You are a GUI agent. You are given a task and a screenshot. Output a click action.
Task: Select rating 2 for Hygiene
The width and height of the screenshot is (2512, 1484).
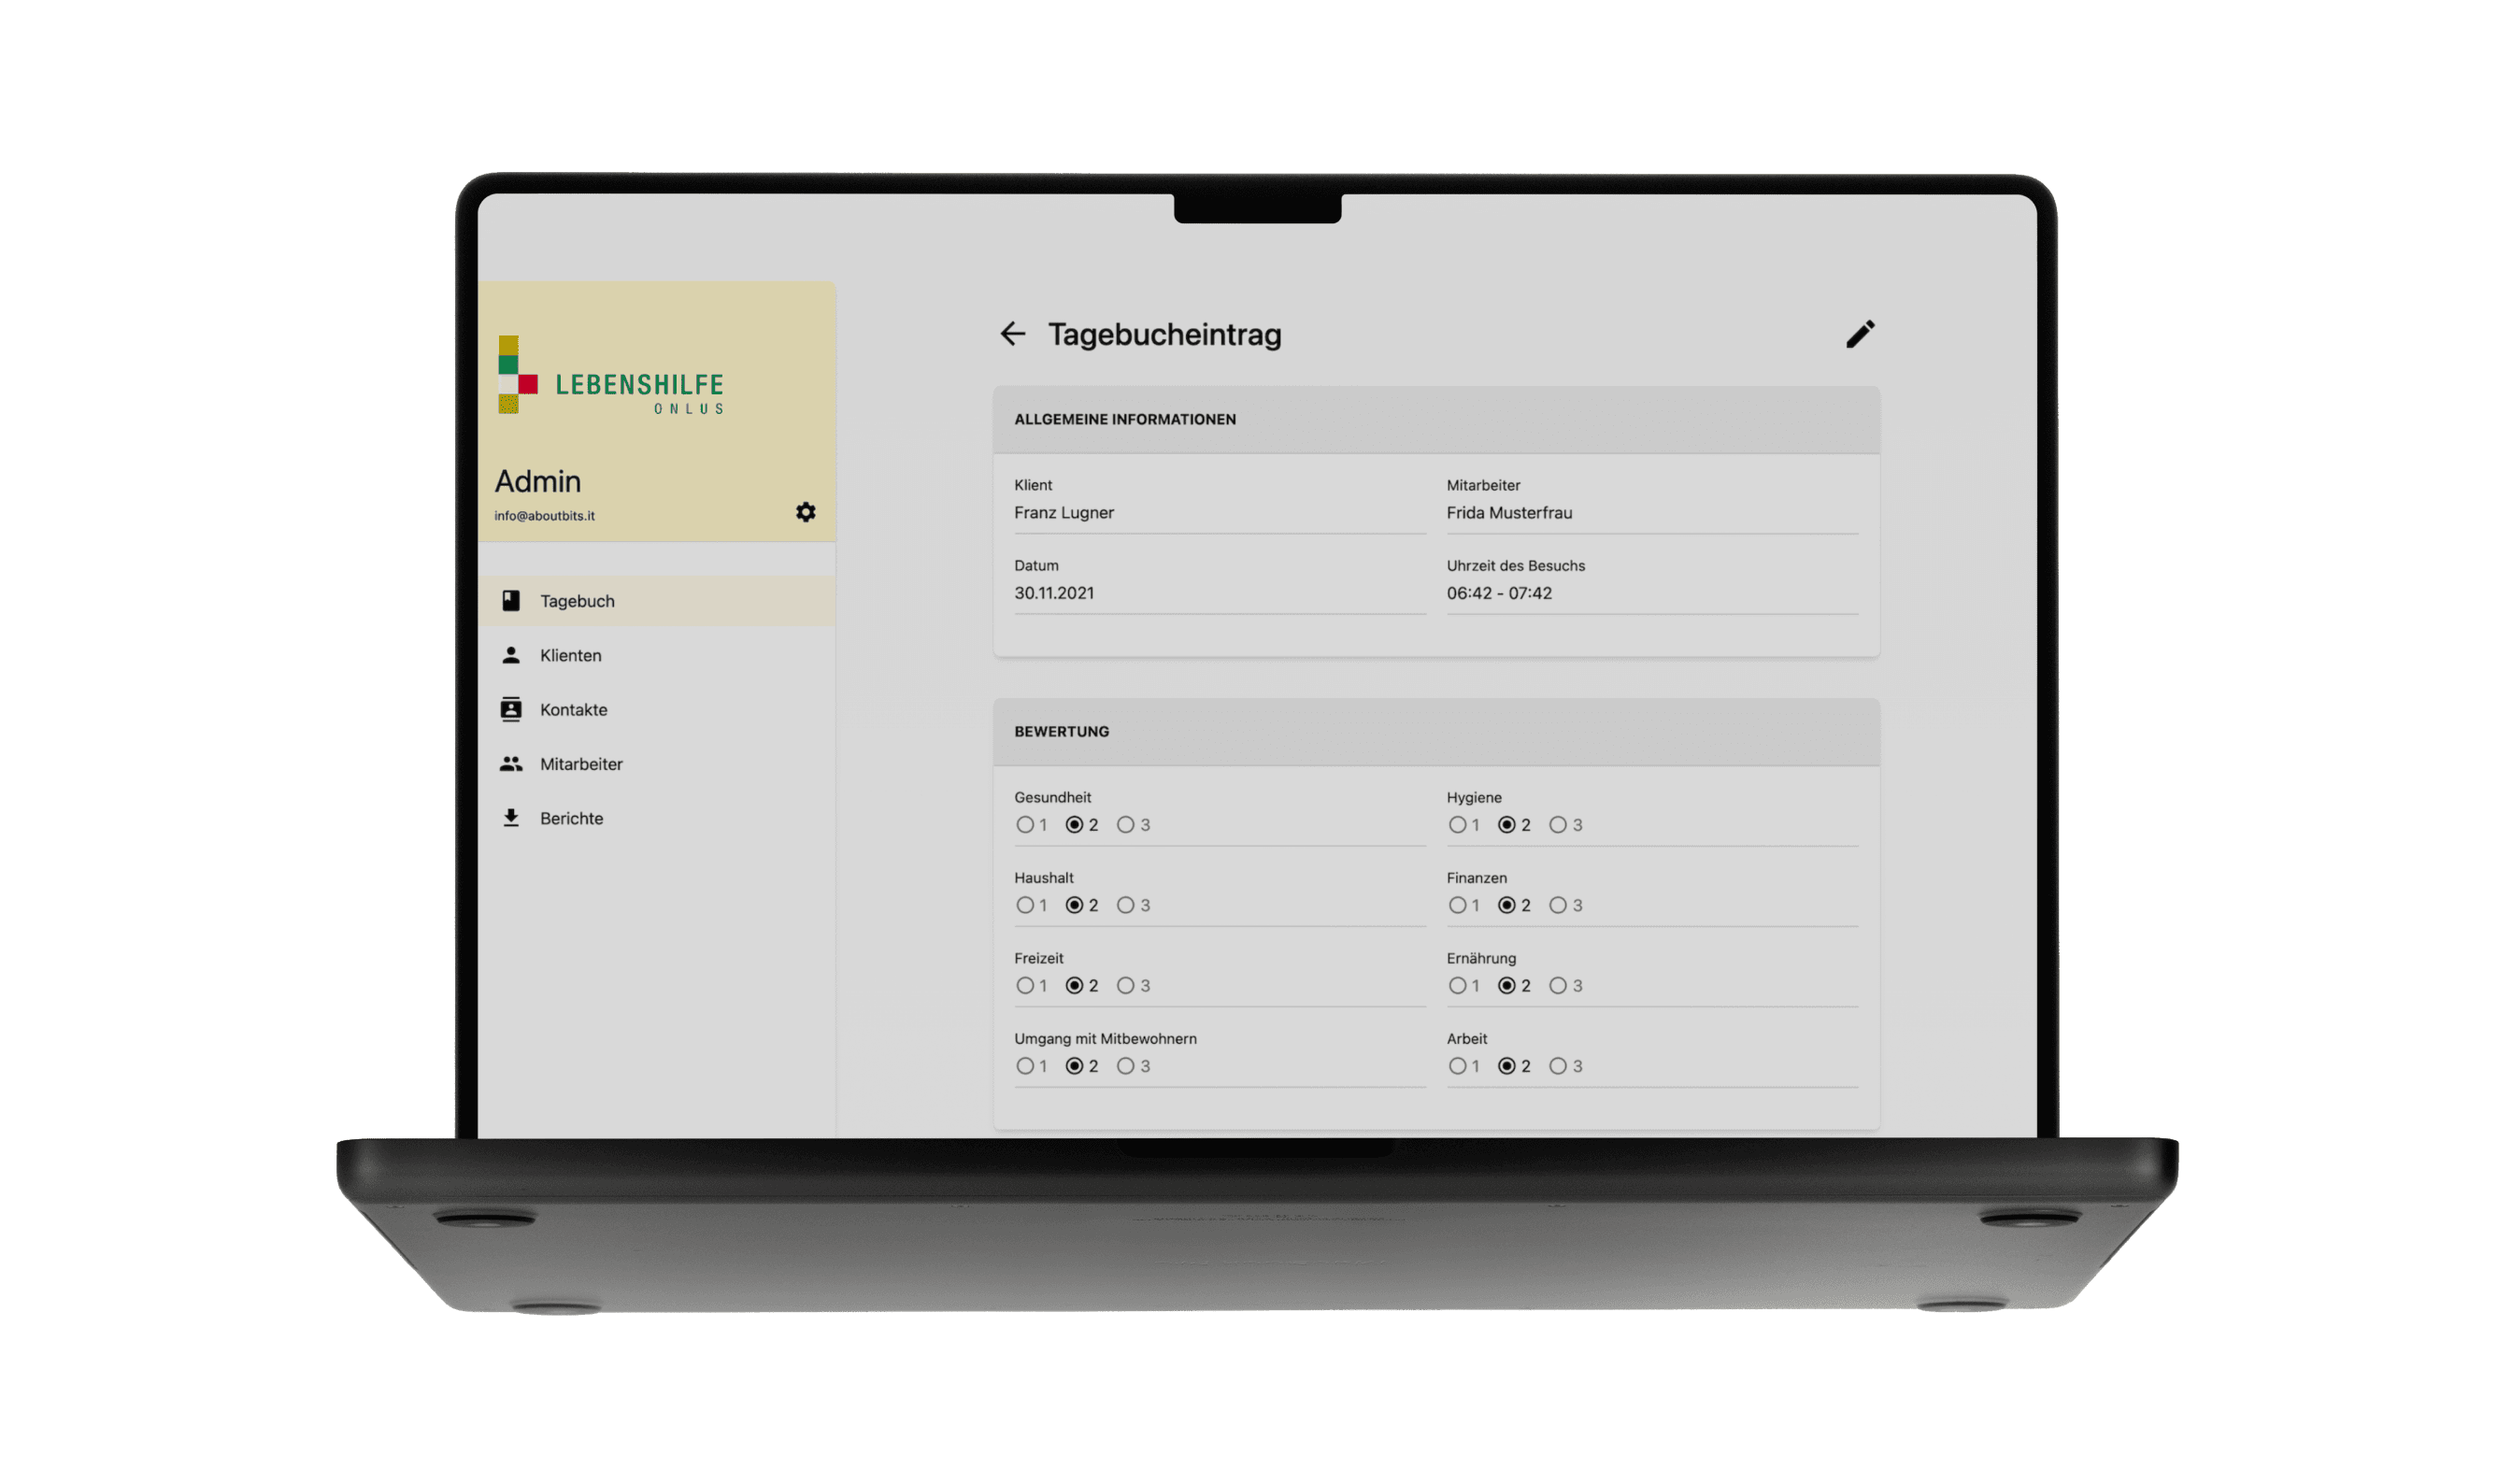[x=1506, y=825]
